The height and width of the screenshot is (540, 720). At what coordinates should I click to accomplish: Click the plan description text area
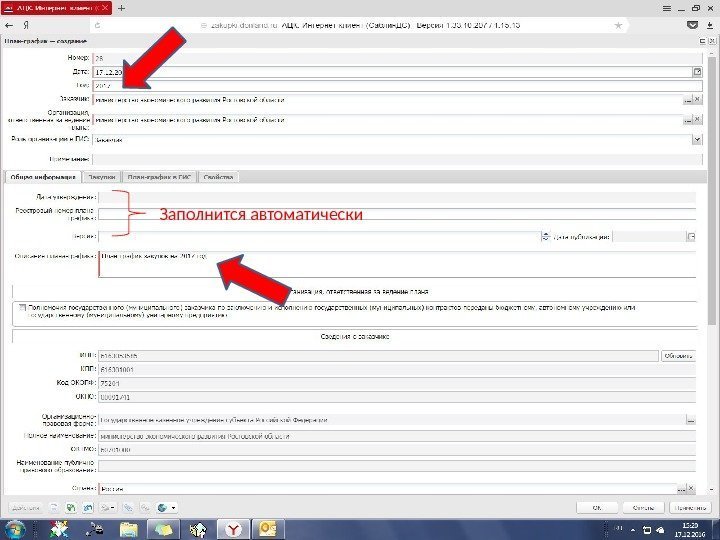click(x=397, y=264)
